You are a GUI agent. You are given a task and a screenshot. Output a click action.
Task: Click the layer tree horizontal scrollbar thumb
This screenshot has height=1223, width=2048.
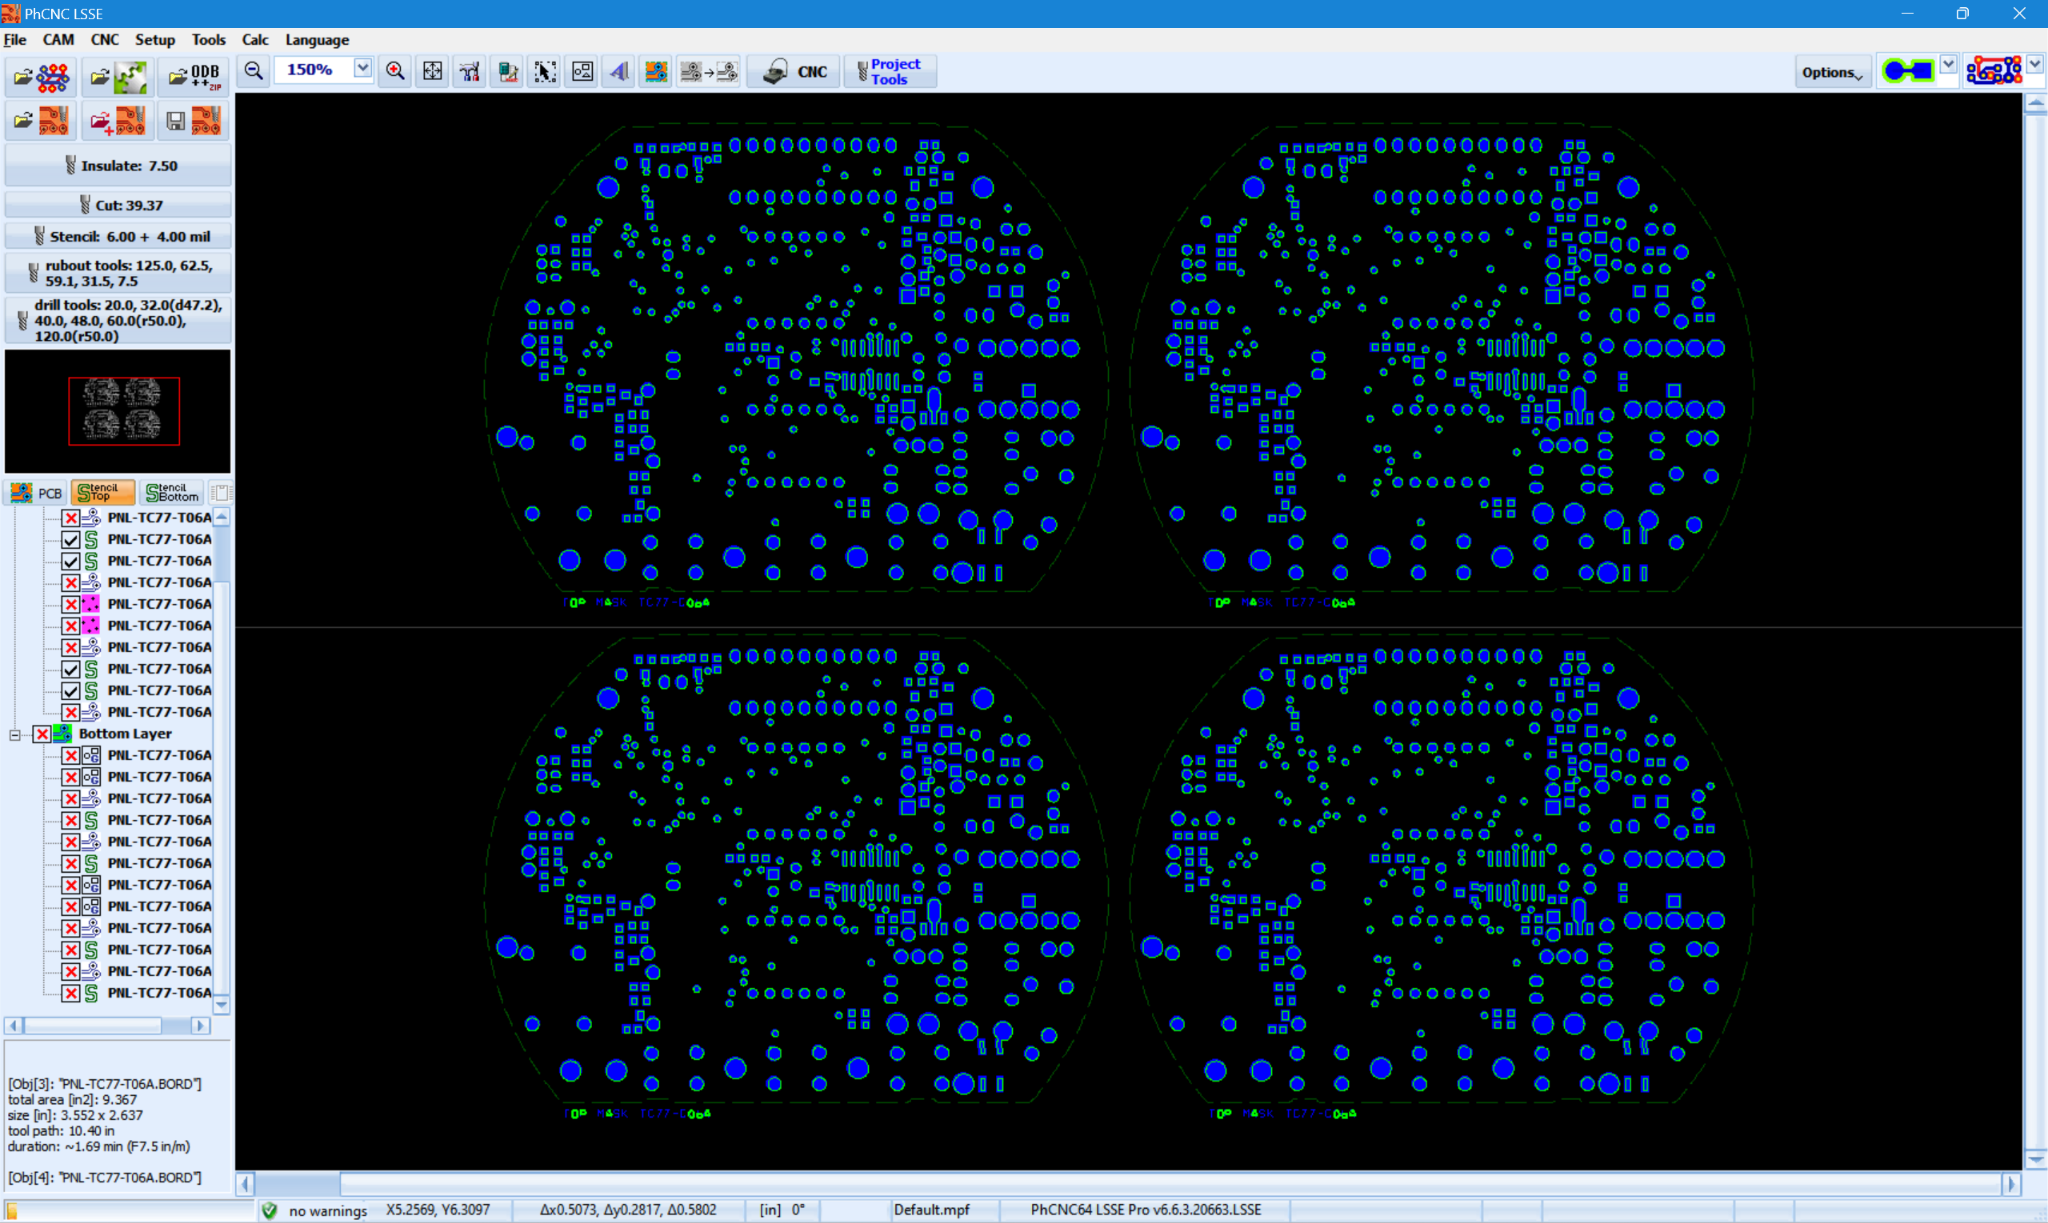click(92, 1026)
